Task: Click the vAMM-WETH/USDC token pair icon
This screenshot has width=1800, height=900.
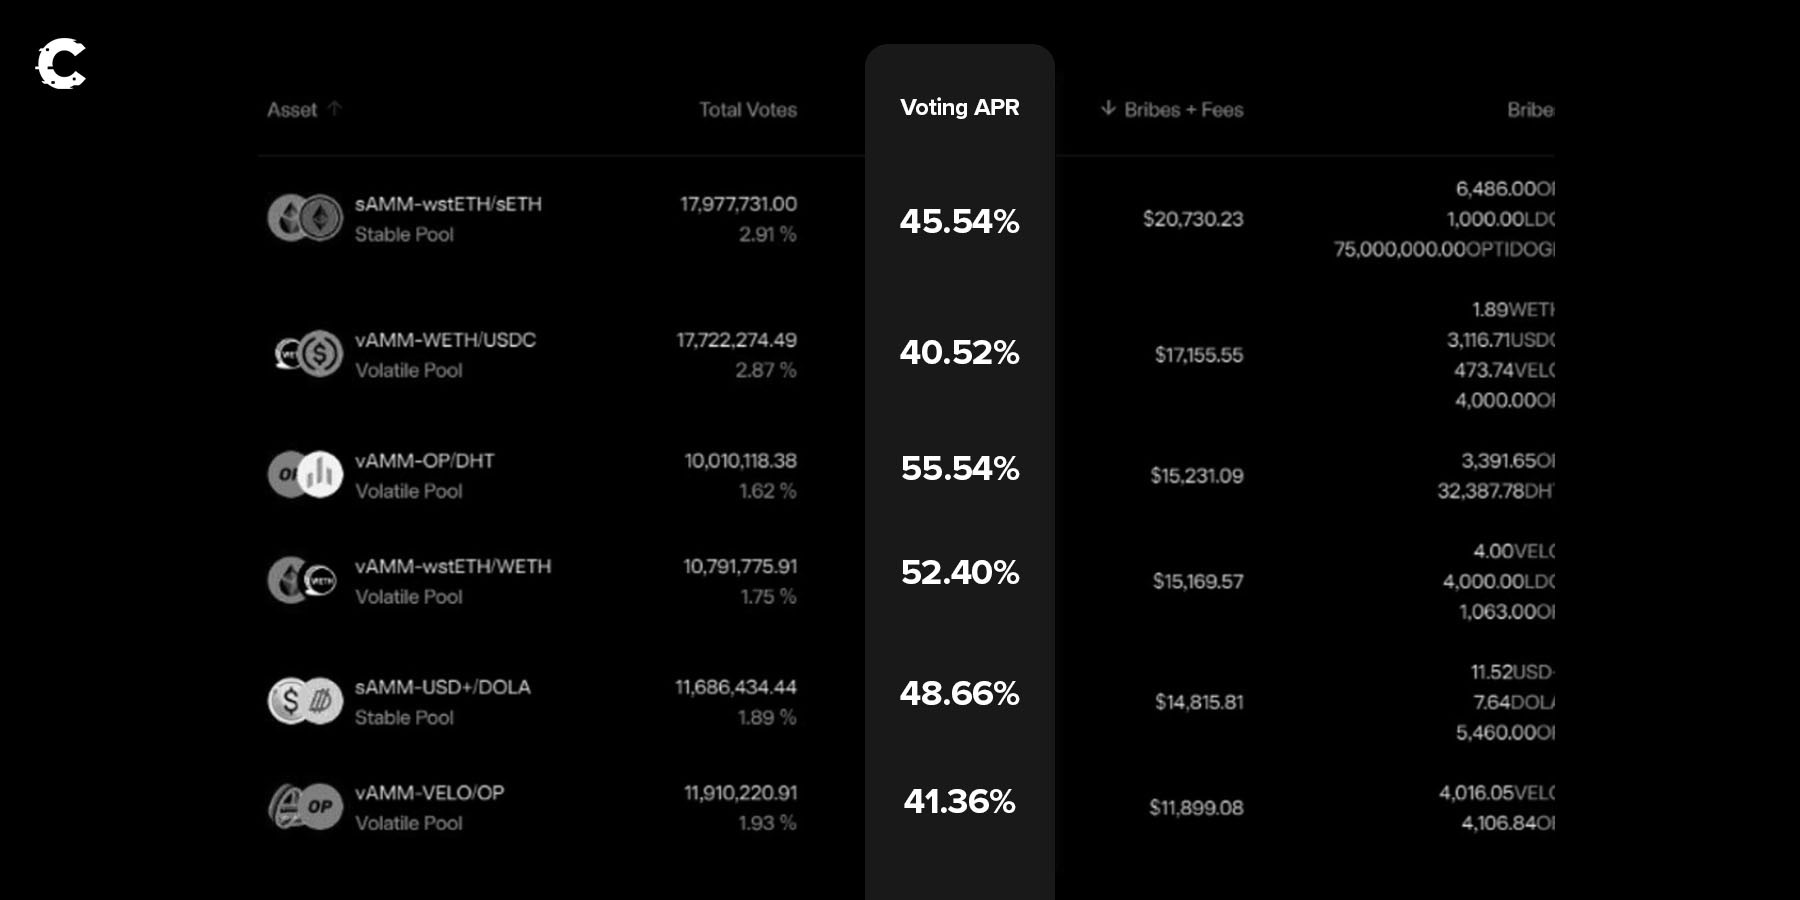Action: [x=308, y=354]
